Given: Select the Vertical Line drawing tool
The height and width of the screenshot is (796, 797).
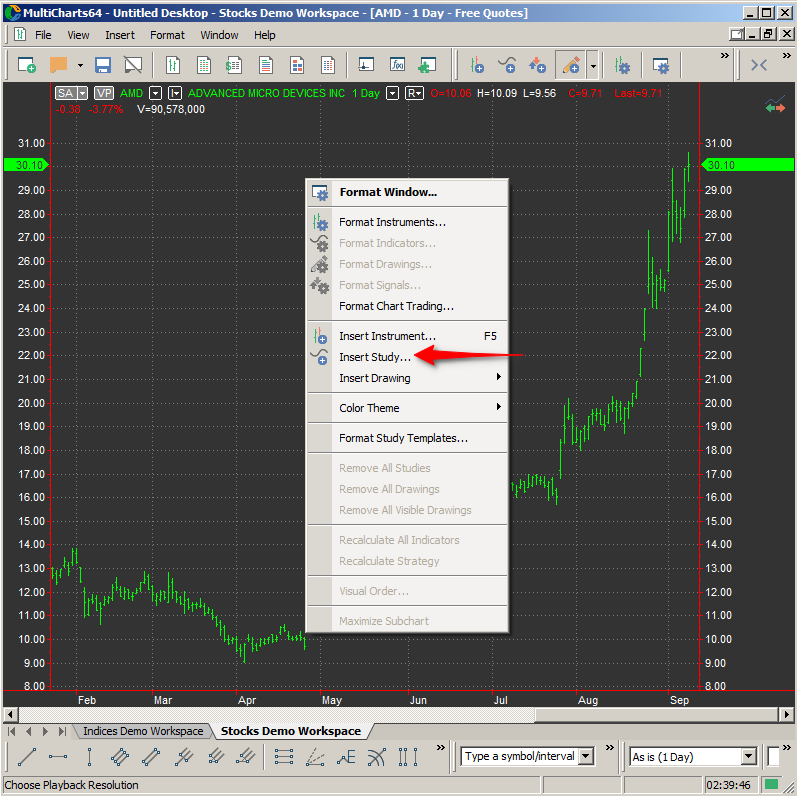Looking at the screenshot, I should (x=89, y=757).
